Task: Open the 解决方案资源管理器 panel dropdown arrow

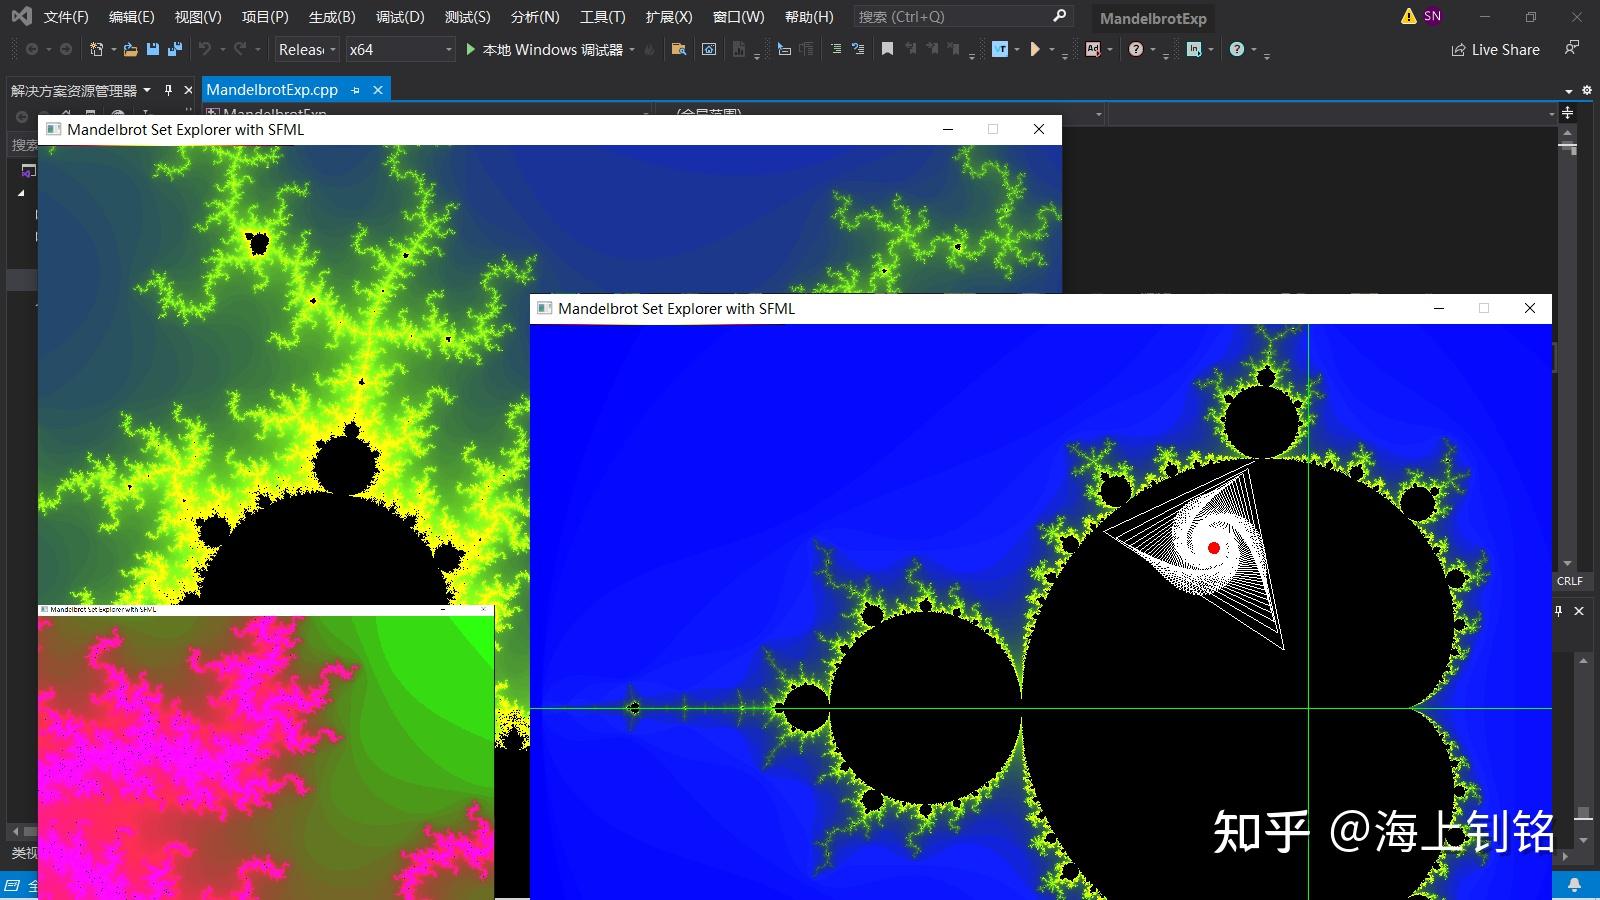Action: [147, 90]
